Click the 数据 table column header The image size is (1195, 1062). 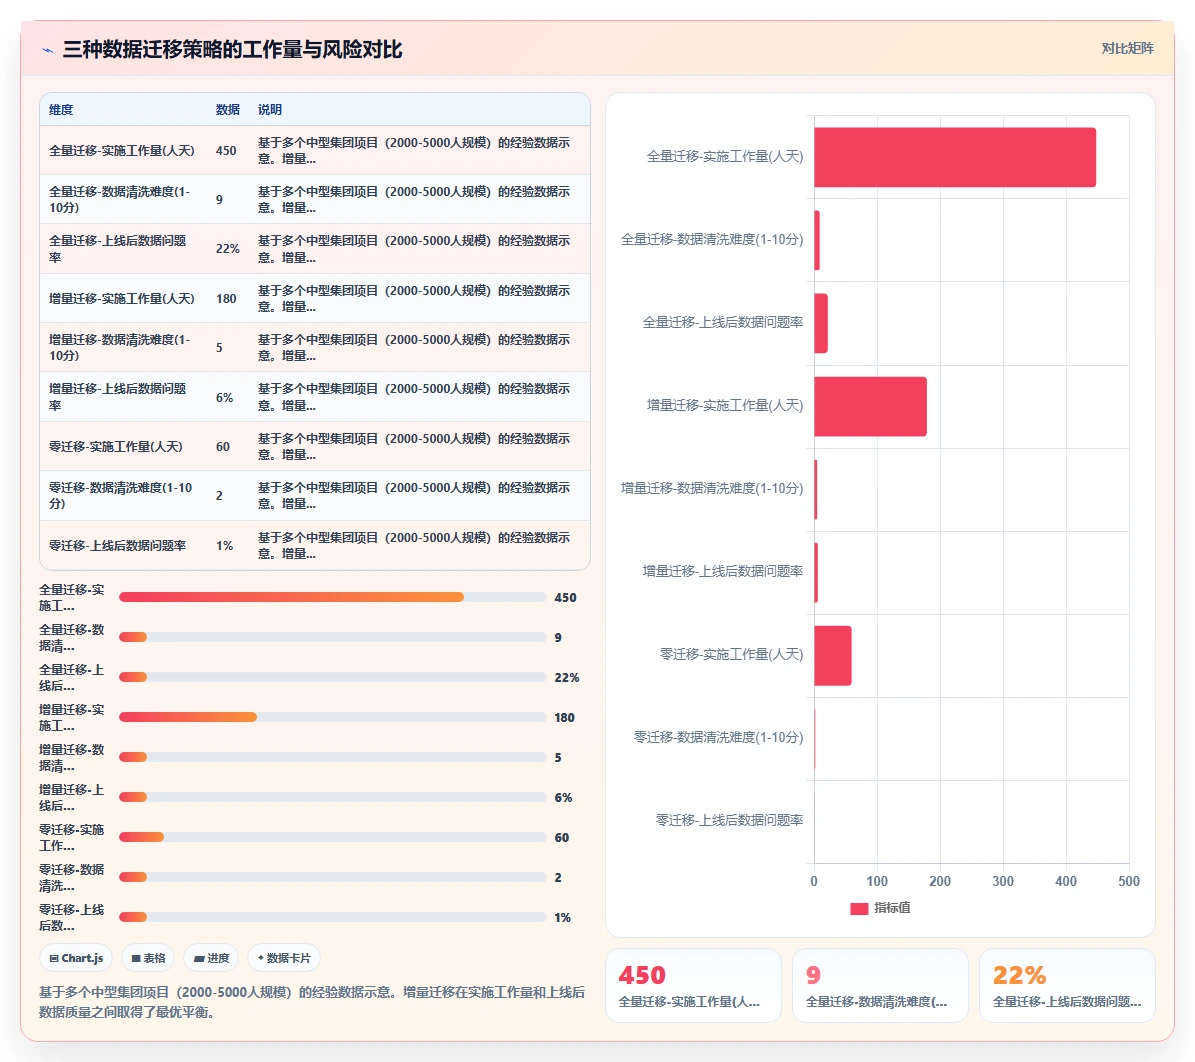(227, 110)
